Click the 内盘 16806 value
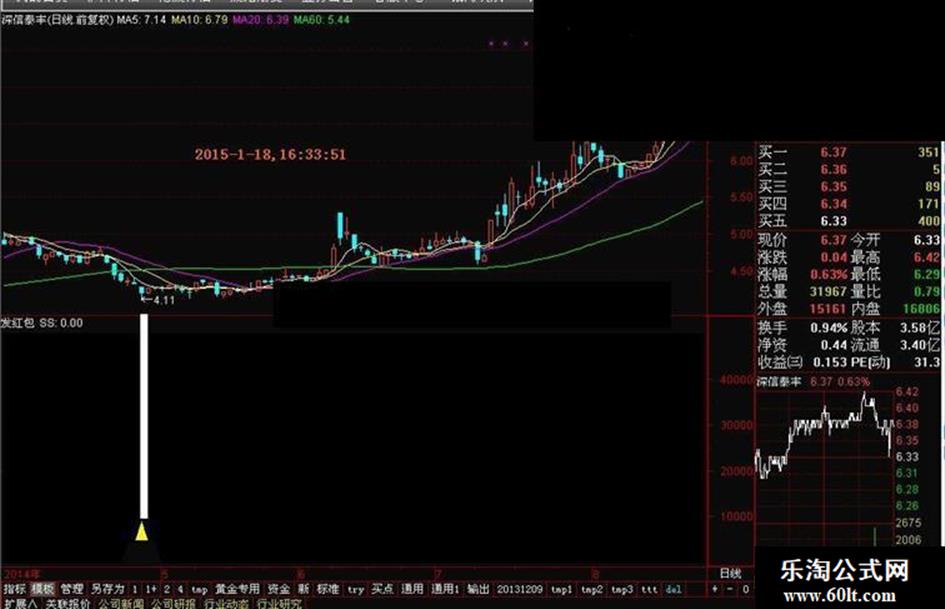This screenshot has width=945, height=609. 921,309
